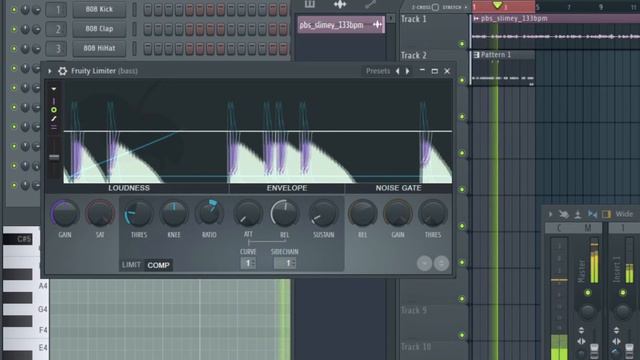Mute Track 2 with its green LED

pyautogui.click(x=462, y=80)
